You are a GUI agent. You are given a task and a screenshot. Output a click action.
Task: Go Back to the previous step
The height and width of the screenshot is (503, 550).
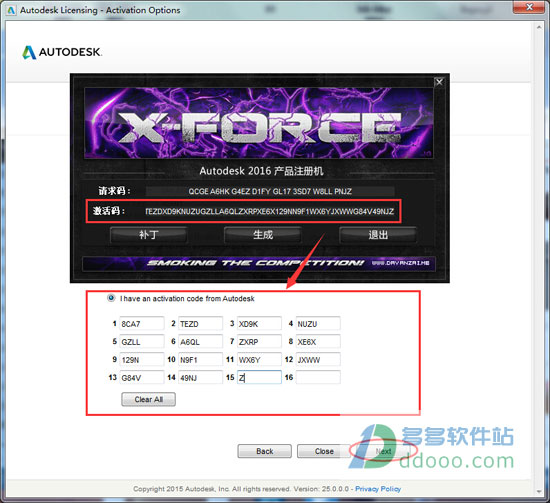tap(264, 451)
